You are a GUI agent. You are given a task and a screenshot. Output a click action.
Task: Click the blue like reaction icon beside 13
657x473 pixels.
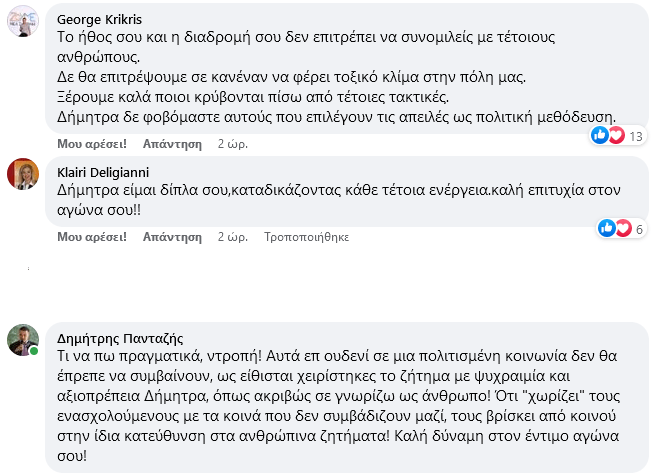601,135
